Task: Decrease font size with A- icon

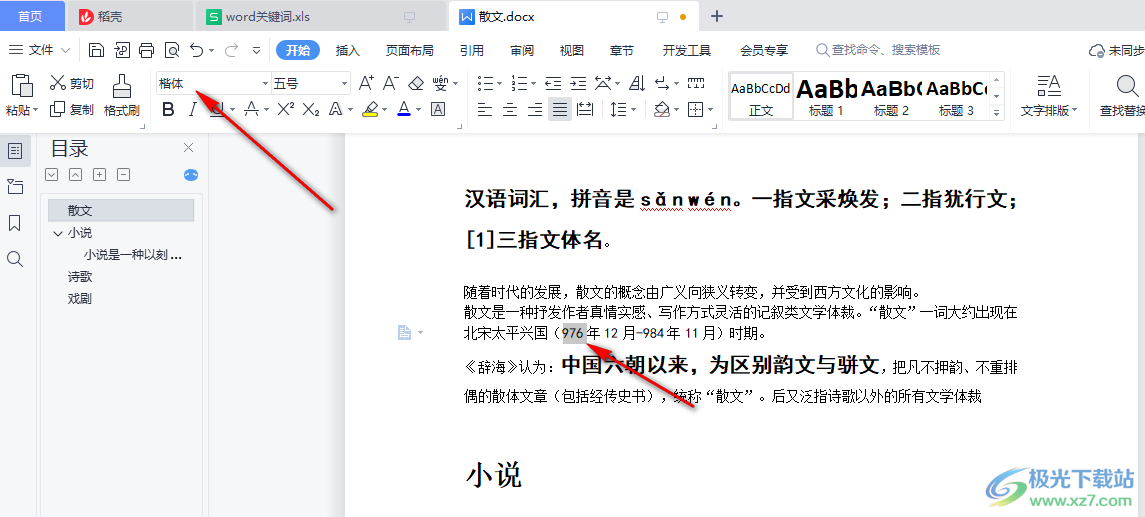Action: tap(391, 83)
